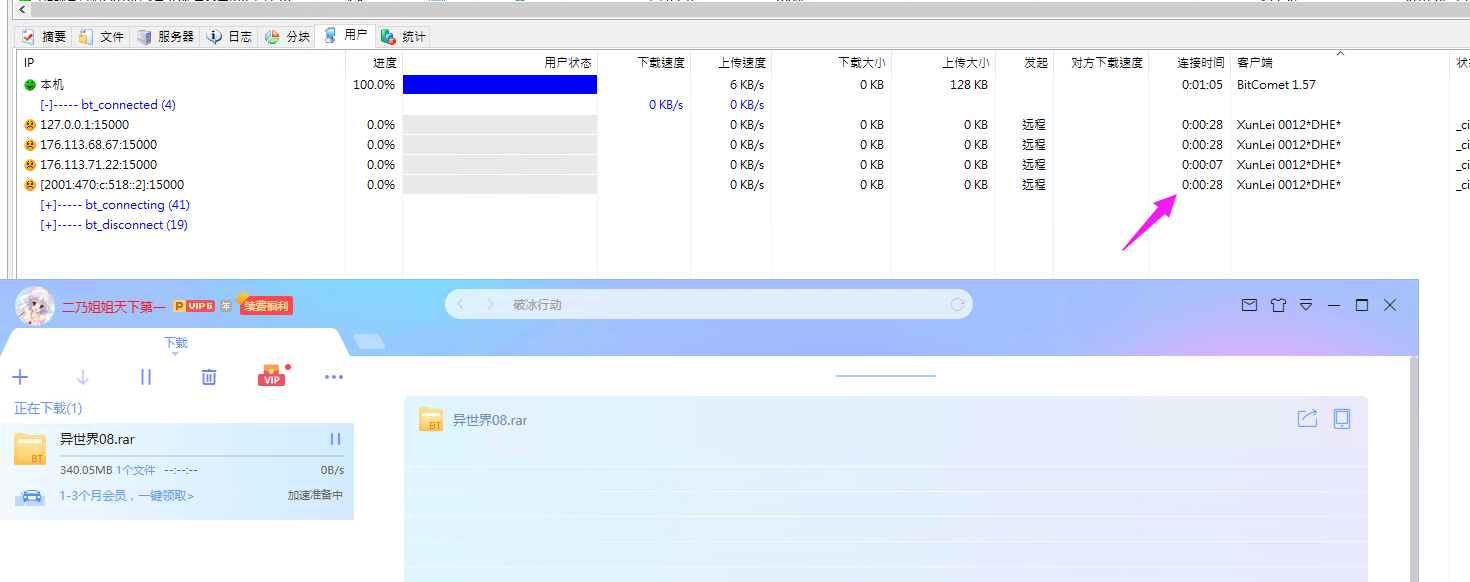The height and width of the screenshot is (582, 1470).
Task: Click the trash delete icon in toolbar
Action: 209,377
